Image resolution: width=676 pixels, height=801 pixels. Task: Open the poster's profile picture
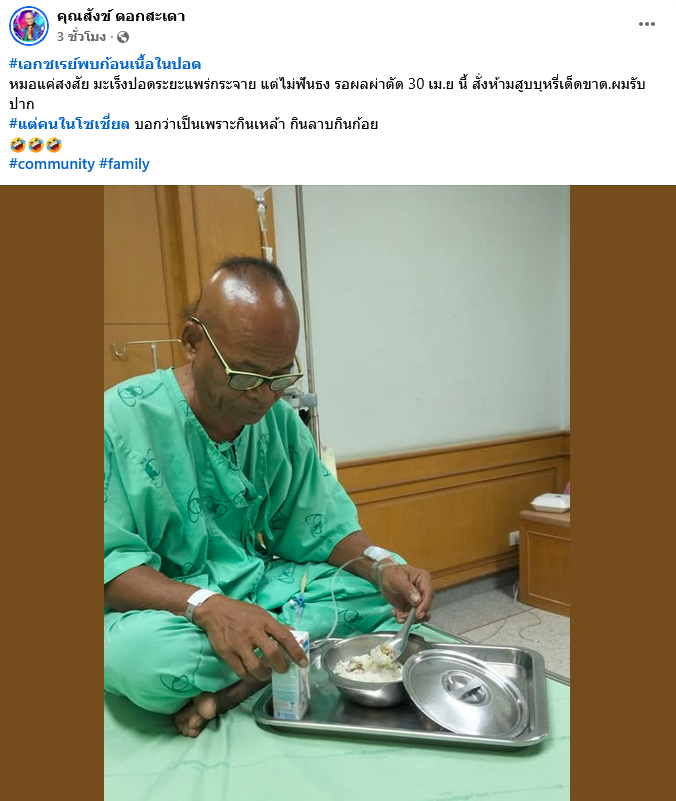[x=29, y=26]
